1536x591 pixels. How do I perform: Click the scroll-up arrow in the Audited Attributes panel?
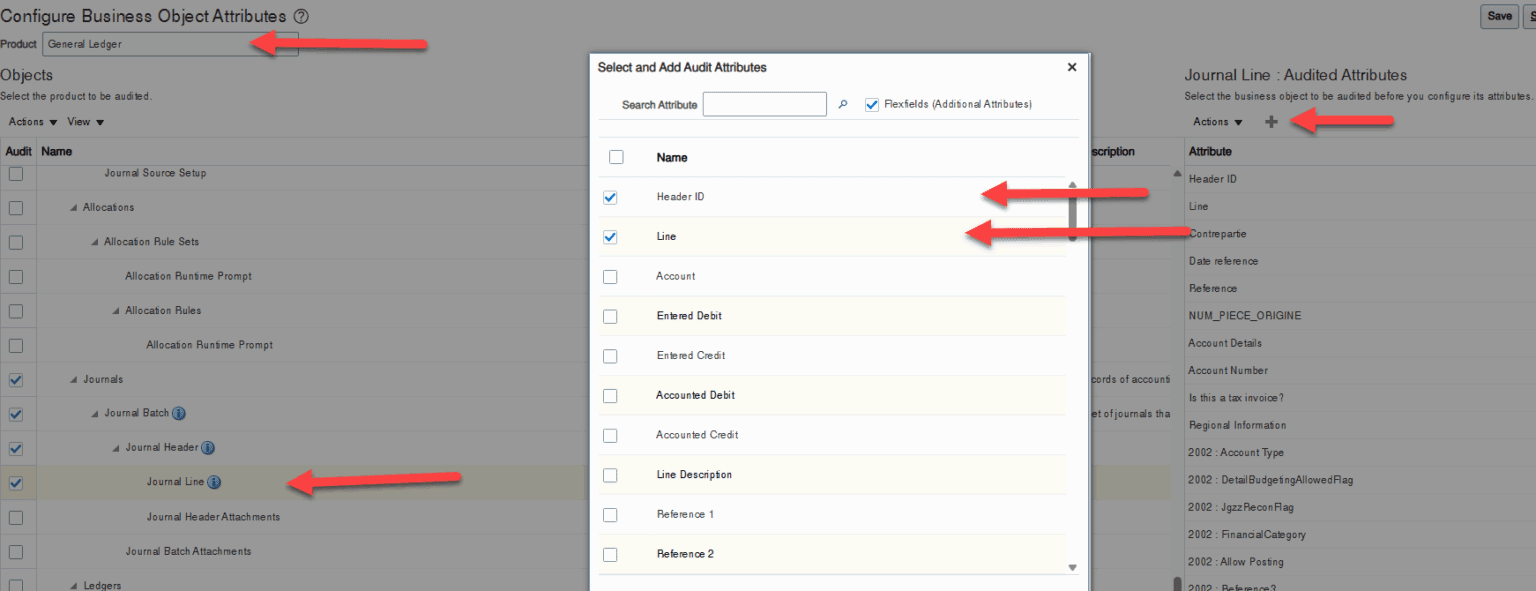[x=1177, y=172]
